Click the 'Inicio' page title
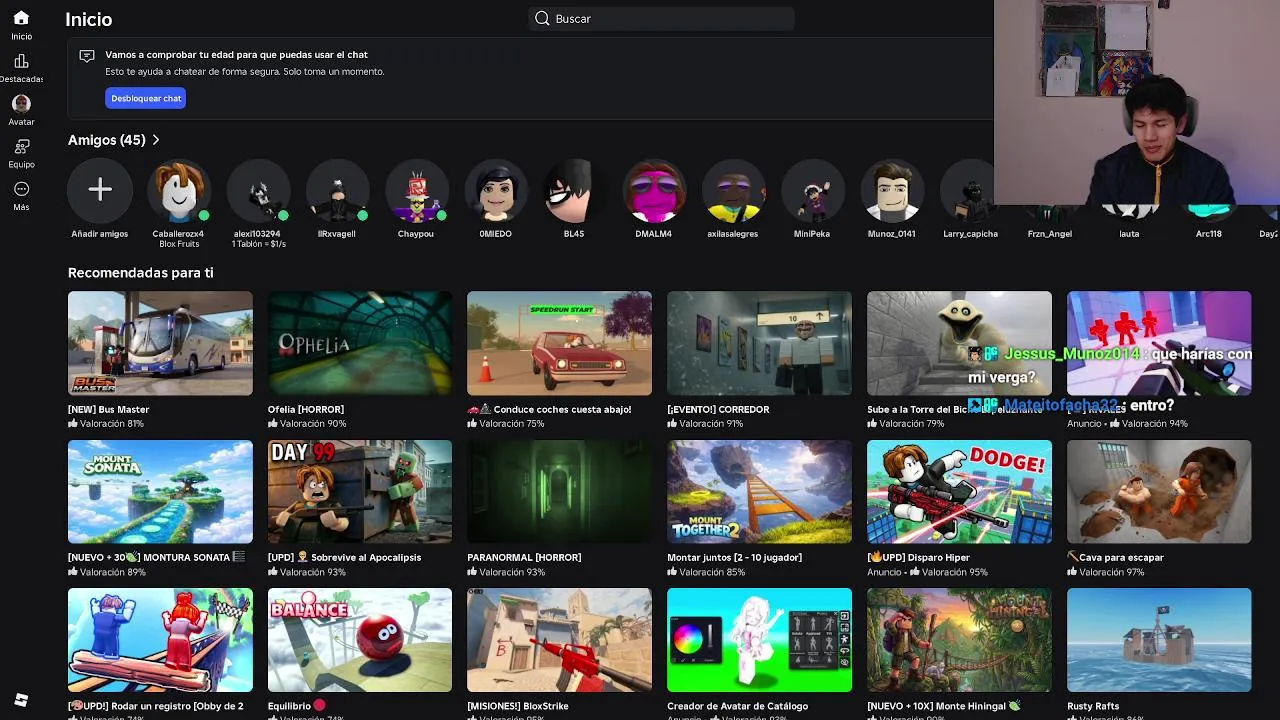The width and height of the screenshot is (1280, 720). (x=89, y=19)
